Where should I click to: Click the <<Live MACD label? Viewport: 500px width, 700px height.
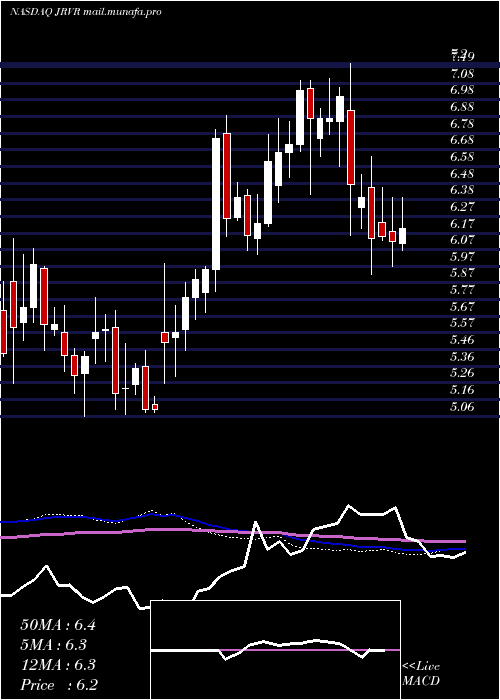[421, 674]
